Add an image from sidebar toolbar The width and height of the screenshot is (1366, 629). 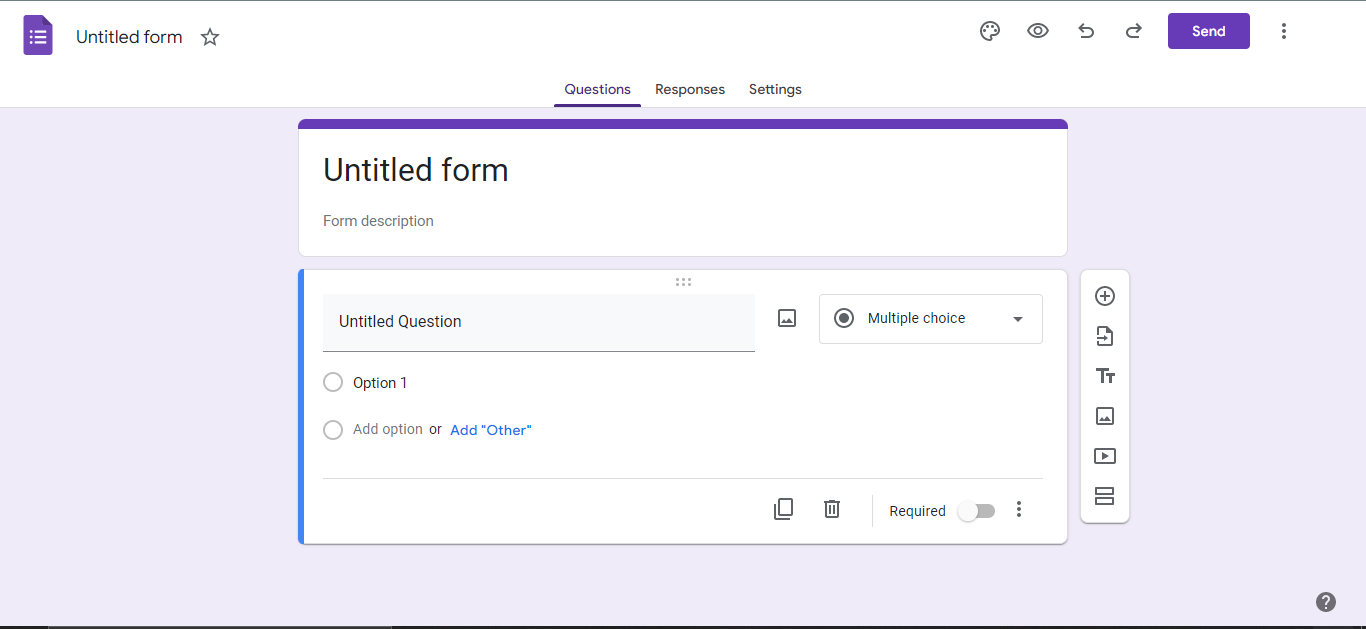pos(1105,416)
